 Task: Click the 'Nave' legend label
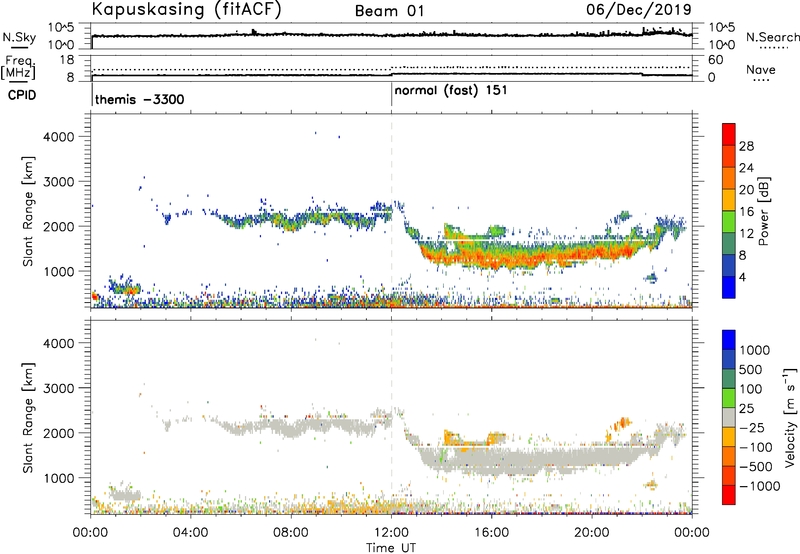click(761, 69)
